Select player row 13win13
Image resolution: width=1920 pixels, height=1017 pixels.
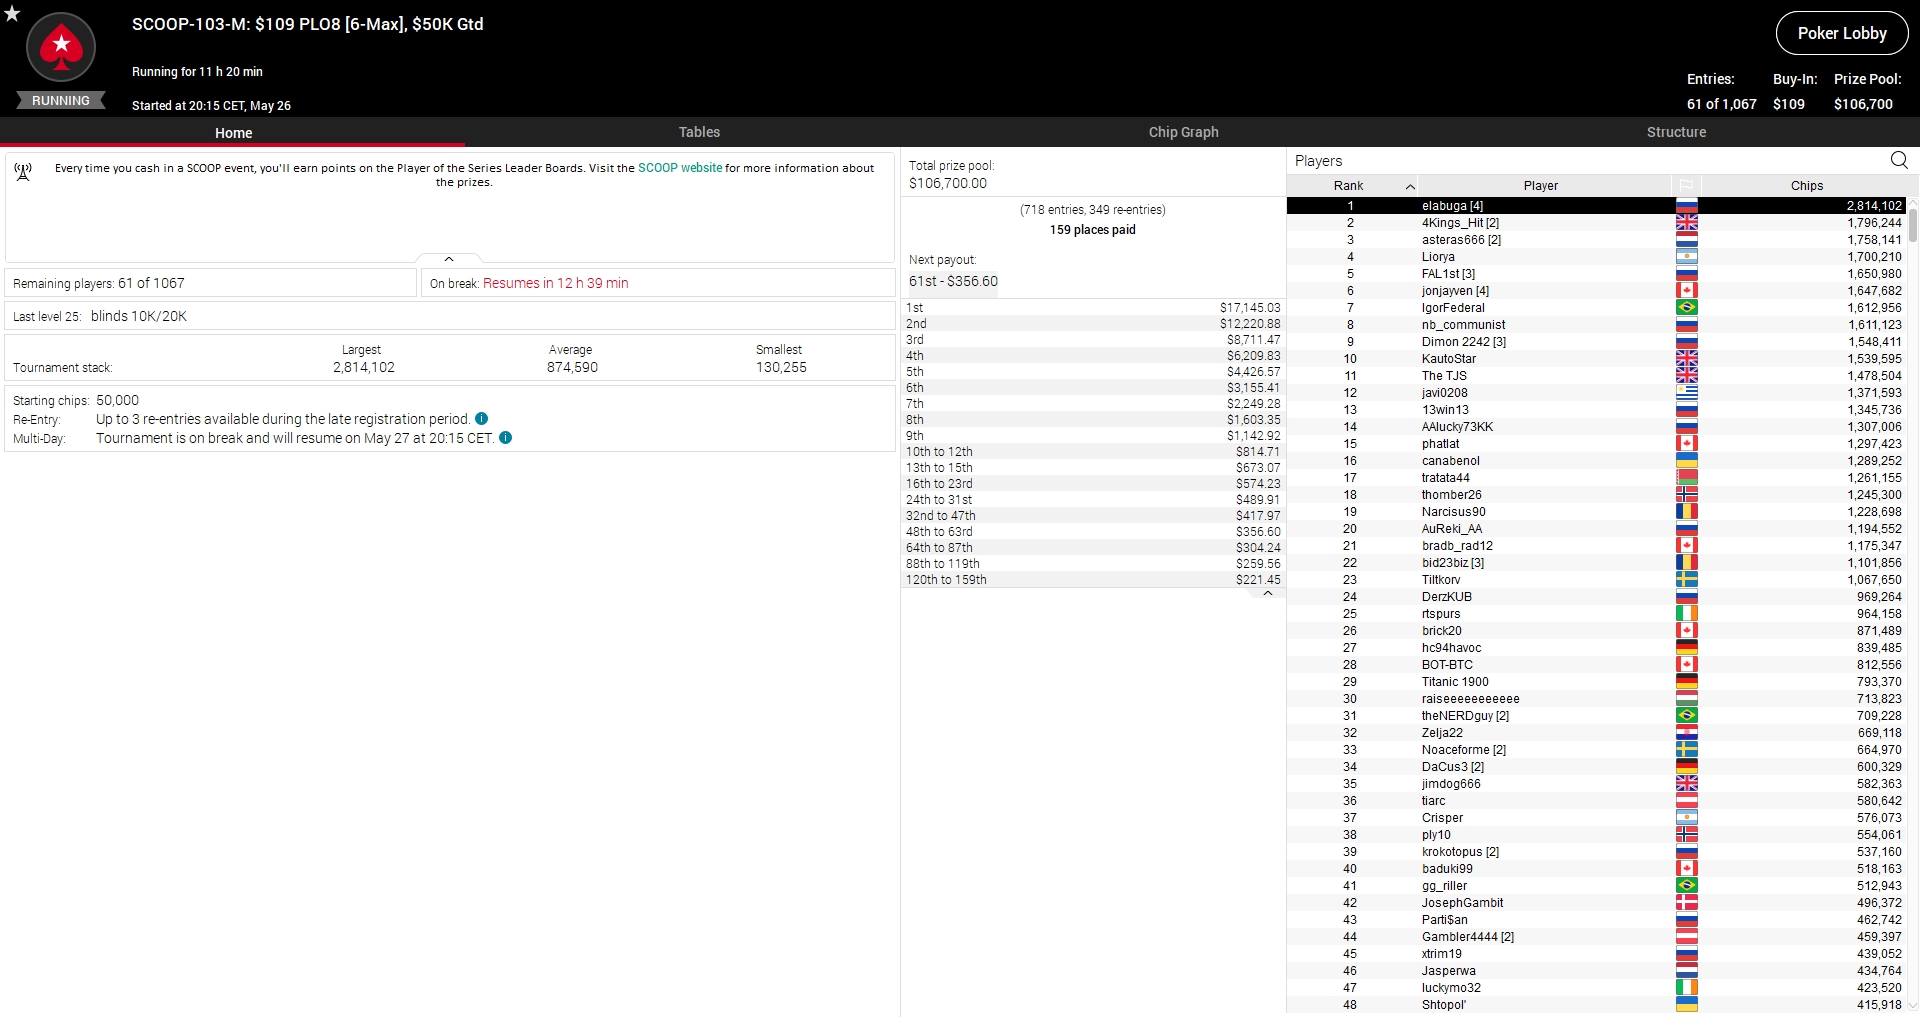pos(1597,410)
